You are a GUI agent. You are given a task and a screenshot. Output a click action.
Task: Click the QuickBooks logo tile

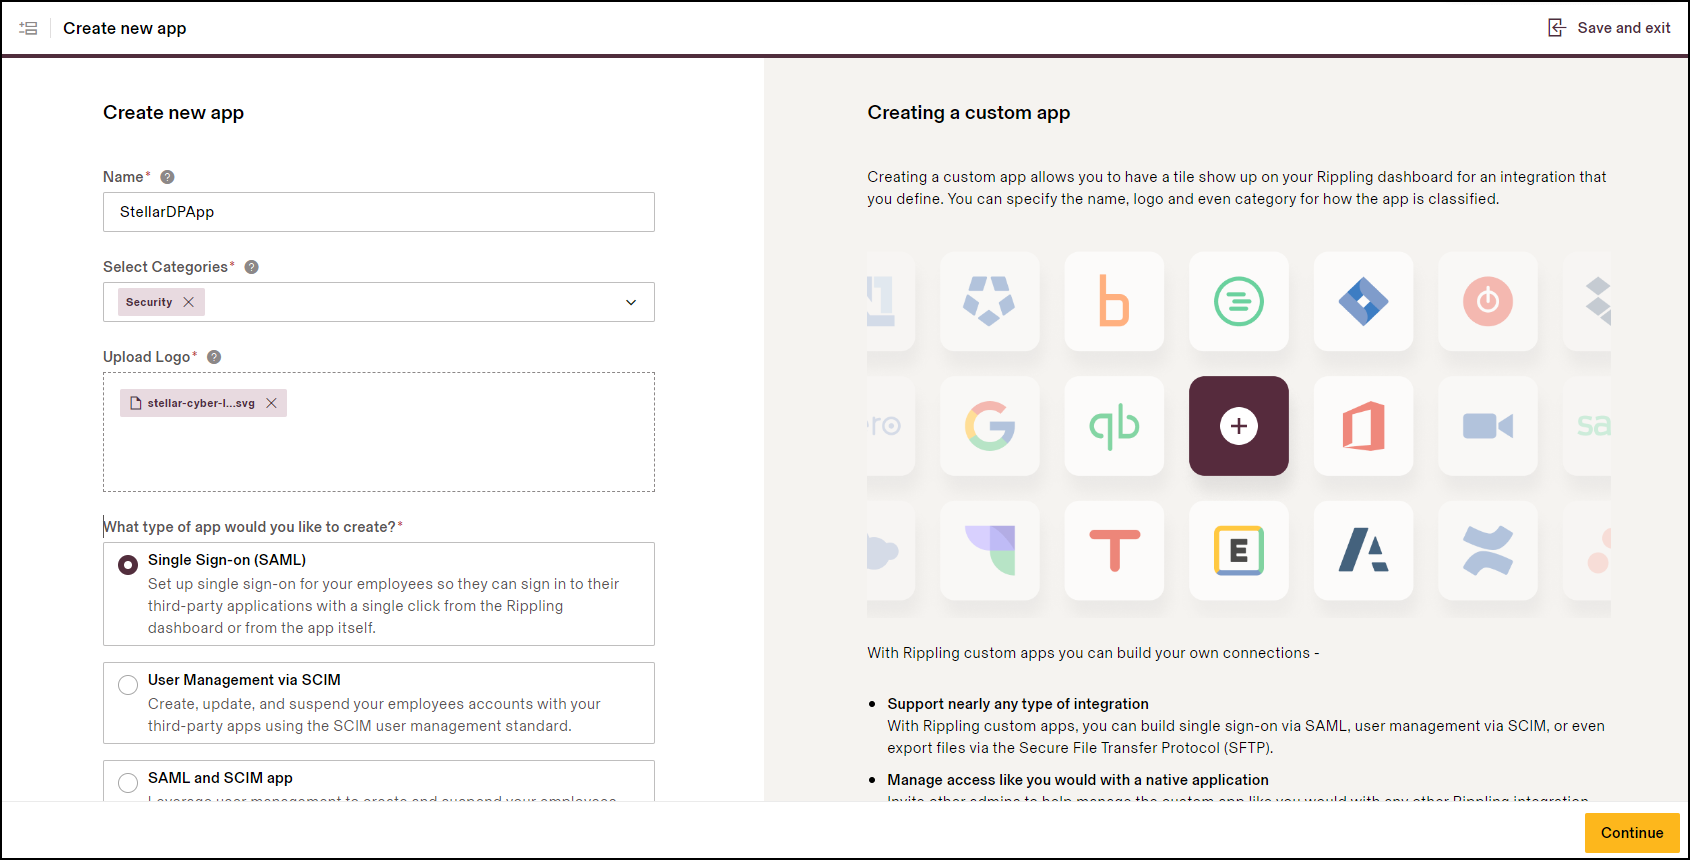tap(1114, 426)
